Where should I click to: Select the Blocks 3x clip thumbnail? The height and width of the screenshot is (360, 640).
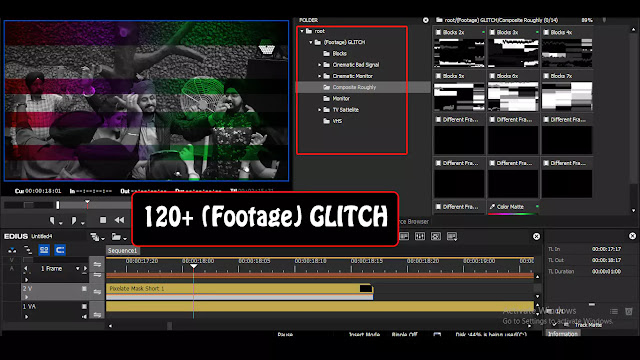point(513,53)
